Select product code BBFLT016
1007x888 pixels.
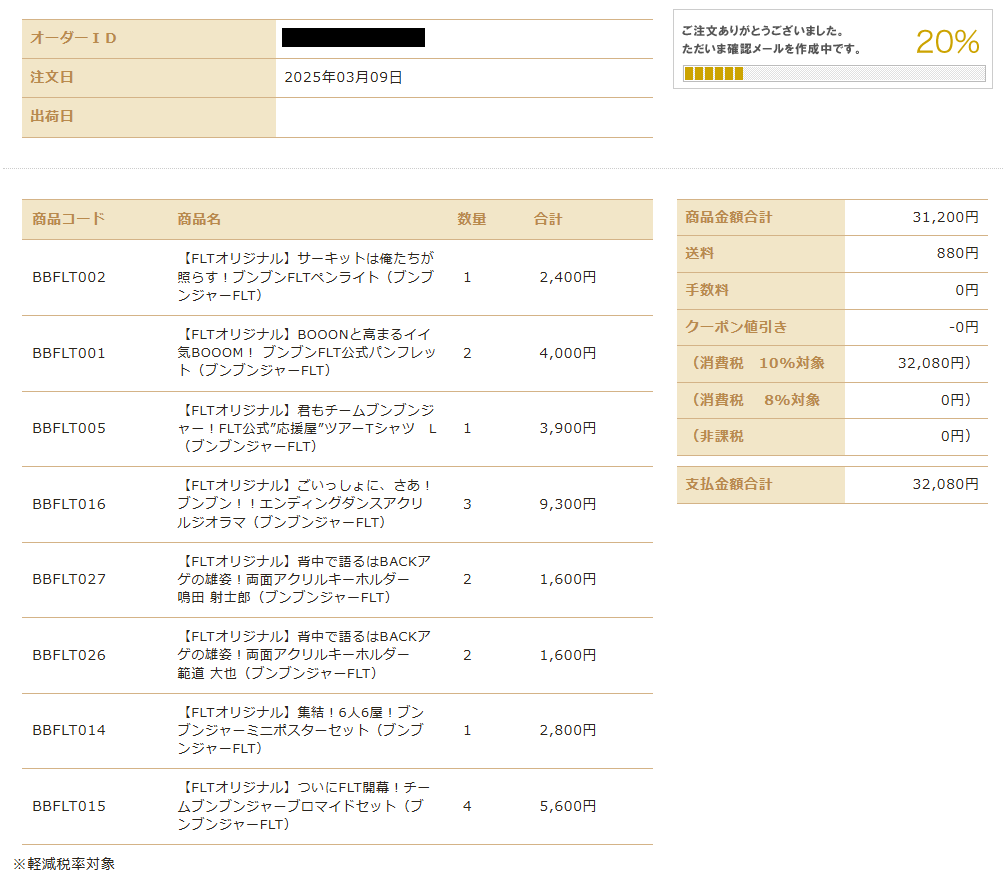click(x=69, y=504)
